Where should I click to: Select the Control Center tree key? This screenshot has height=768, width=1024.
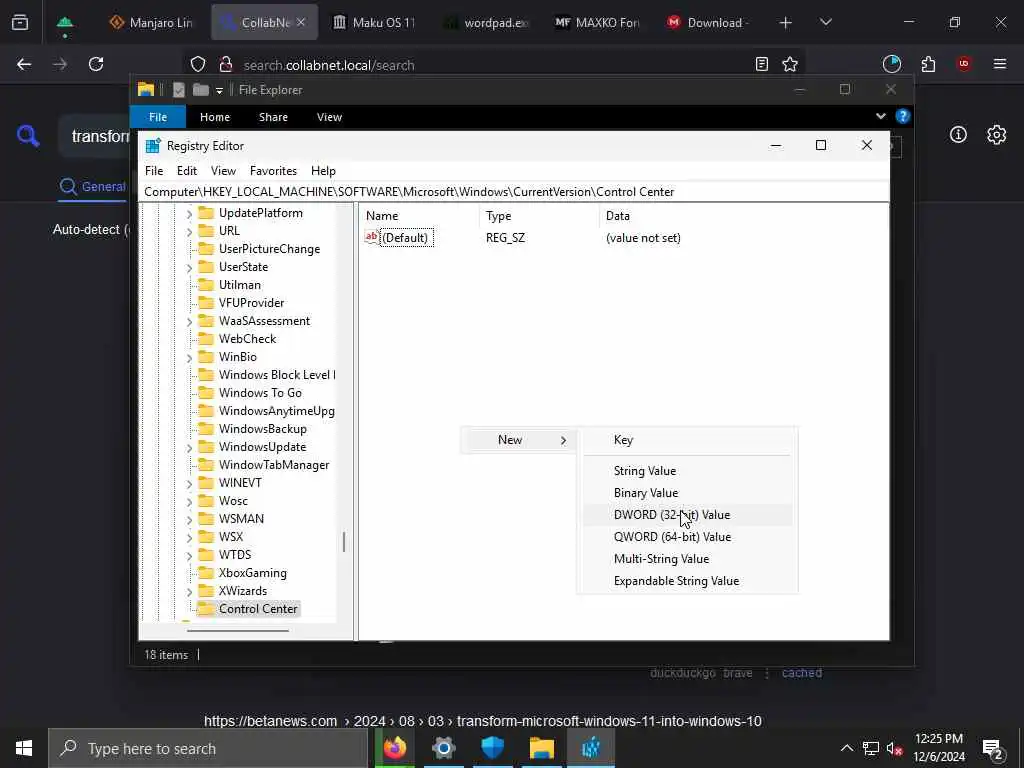258,609
